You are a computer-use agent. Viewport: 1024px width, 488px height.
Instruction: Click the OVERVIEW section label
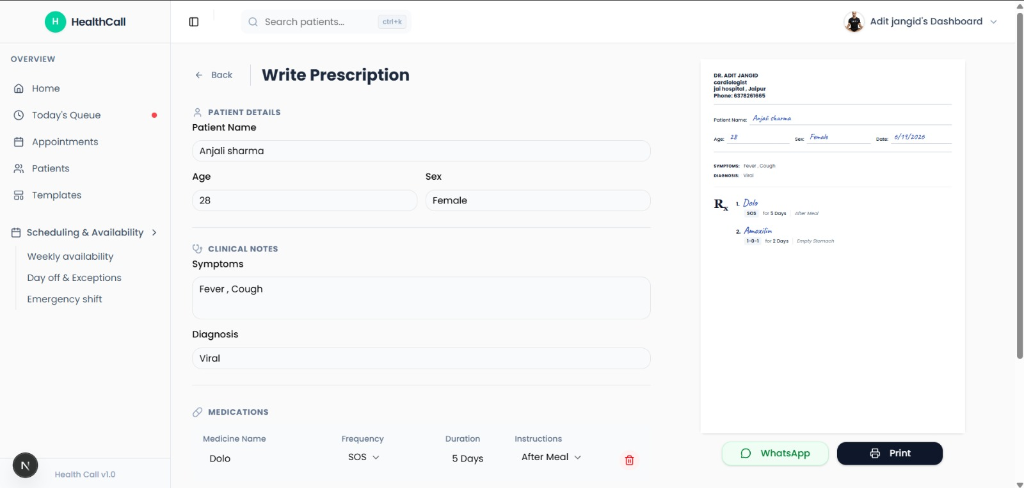[33, 59]
